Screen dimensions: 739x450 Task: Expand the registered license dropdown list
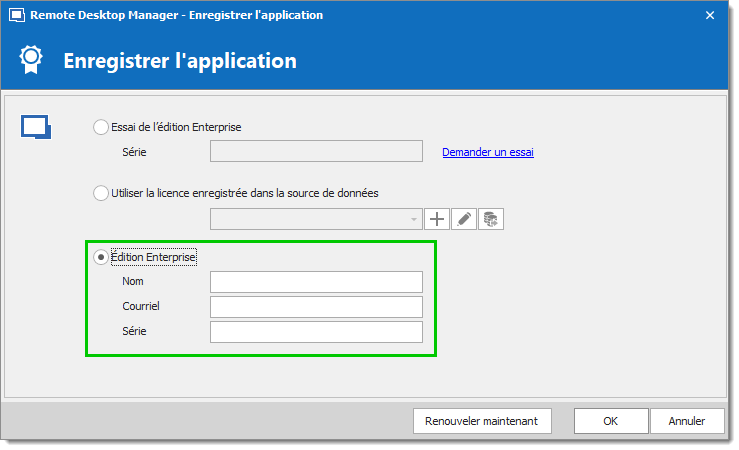pos(414,219)
